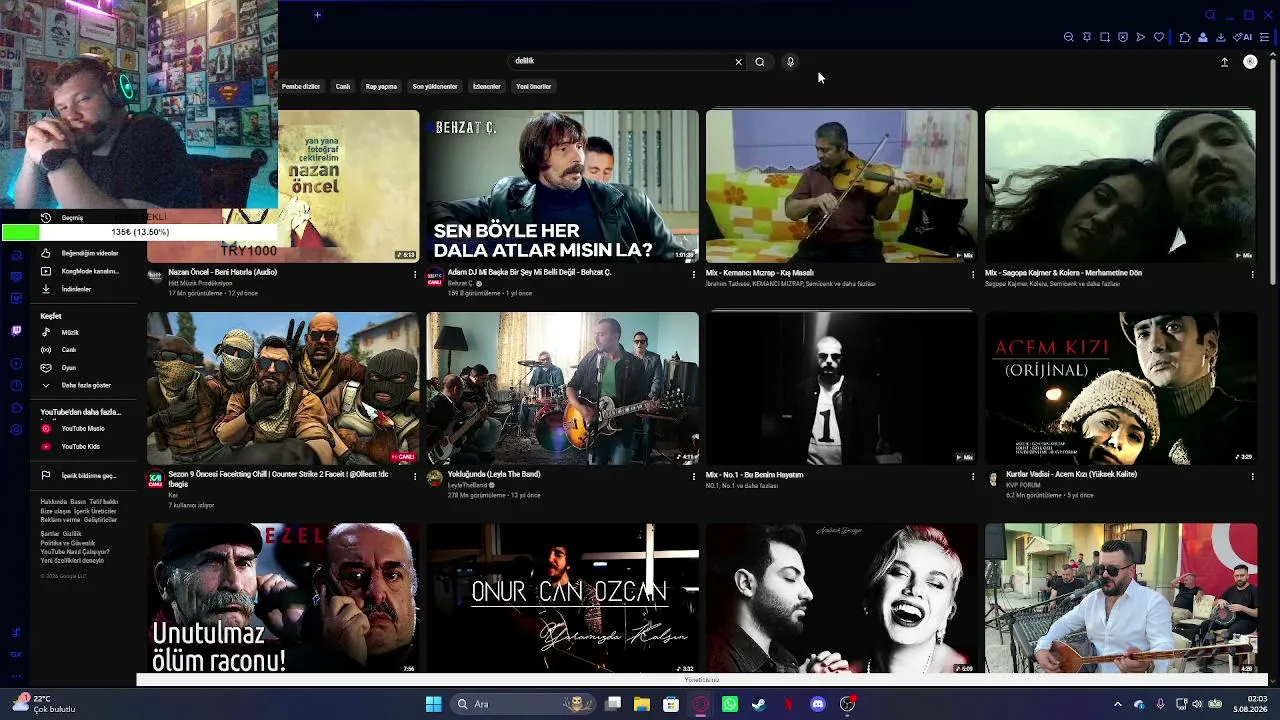1280x720 pixels.
Task: Open Twitch in the browser sidebar
Action: [x=16, y=330]
